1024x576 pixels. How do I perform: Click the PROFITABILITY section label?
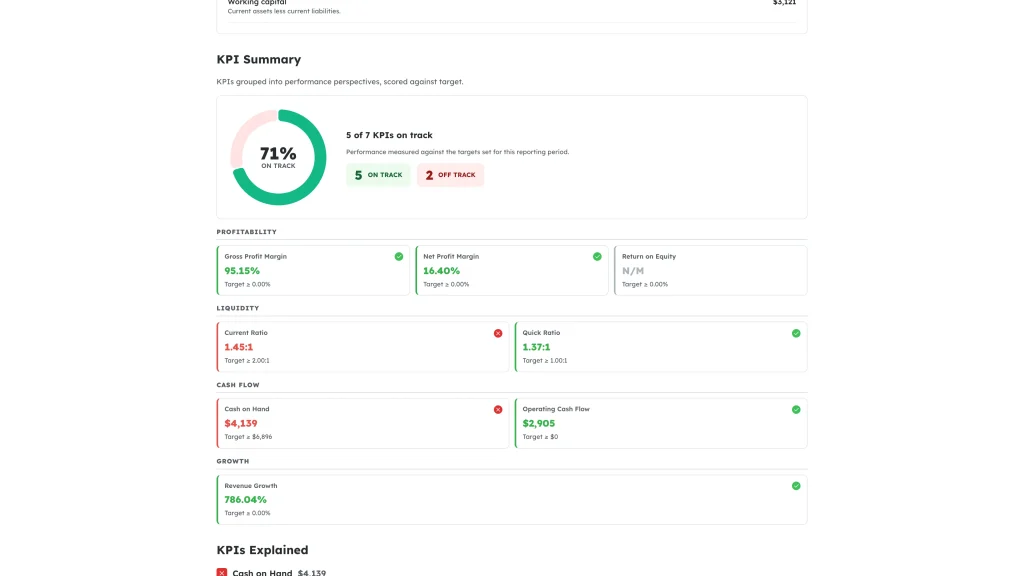click(x=246, y=232)
